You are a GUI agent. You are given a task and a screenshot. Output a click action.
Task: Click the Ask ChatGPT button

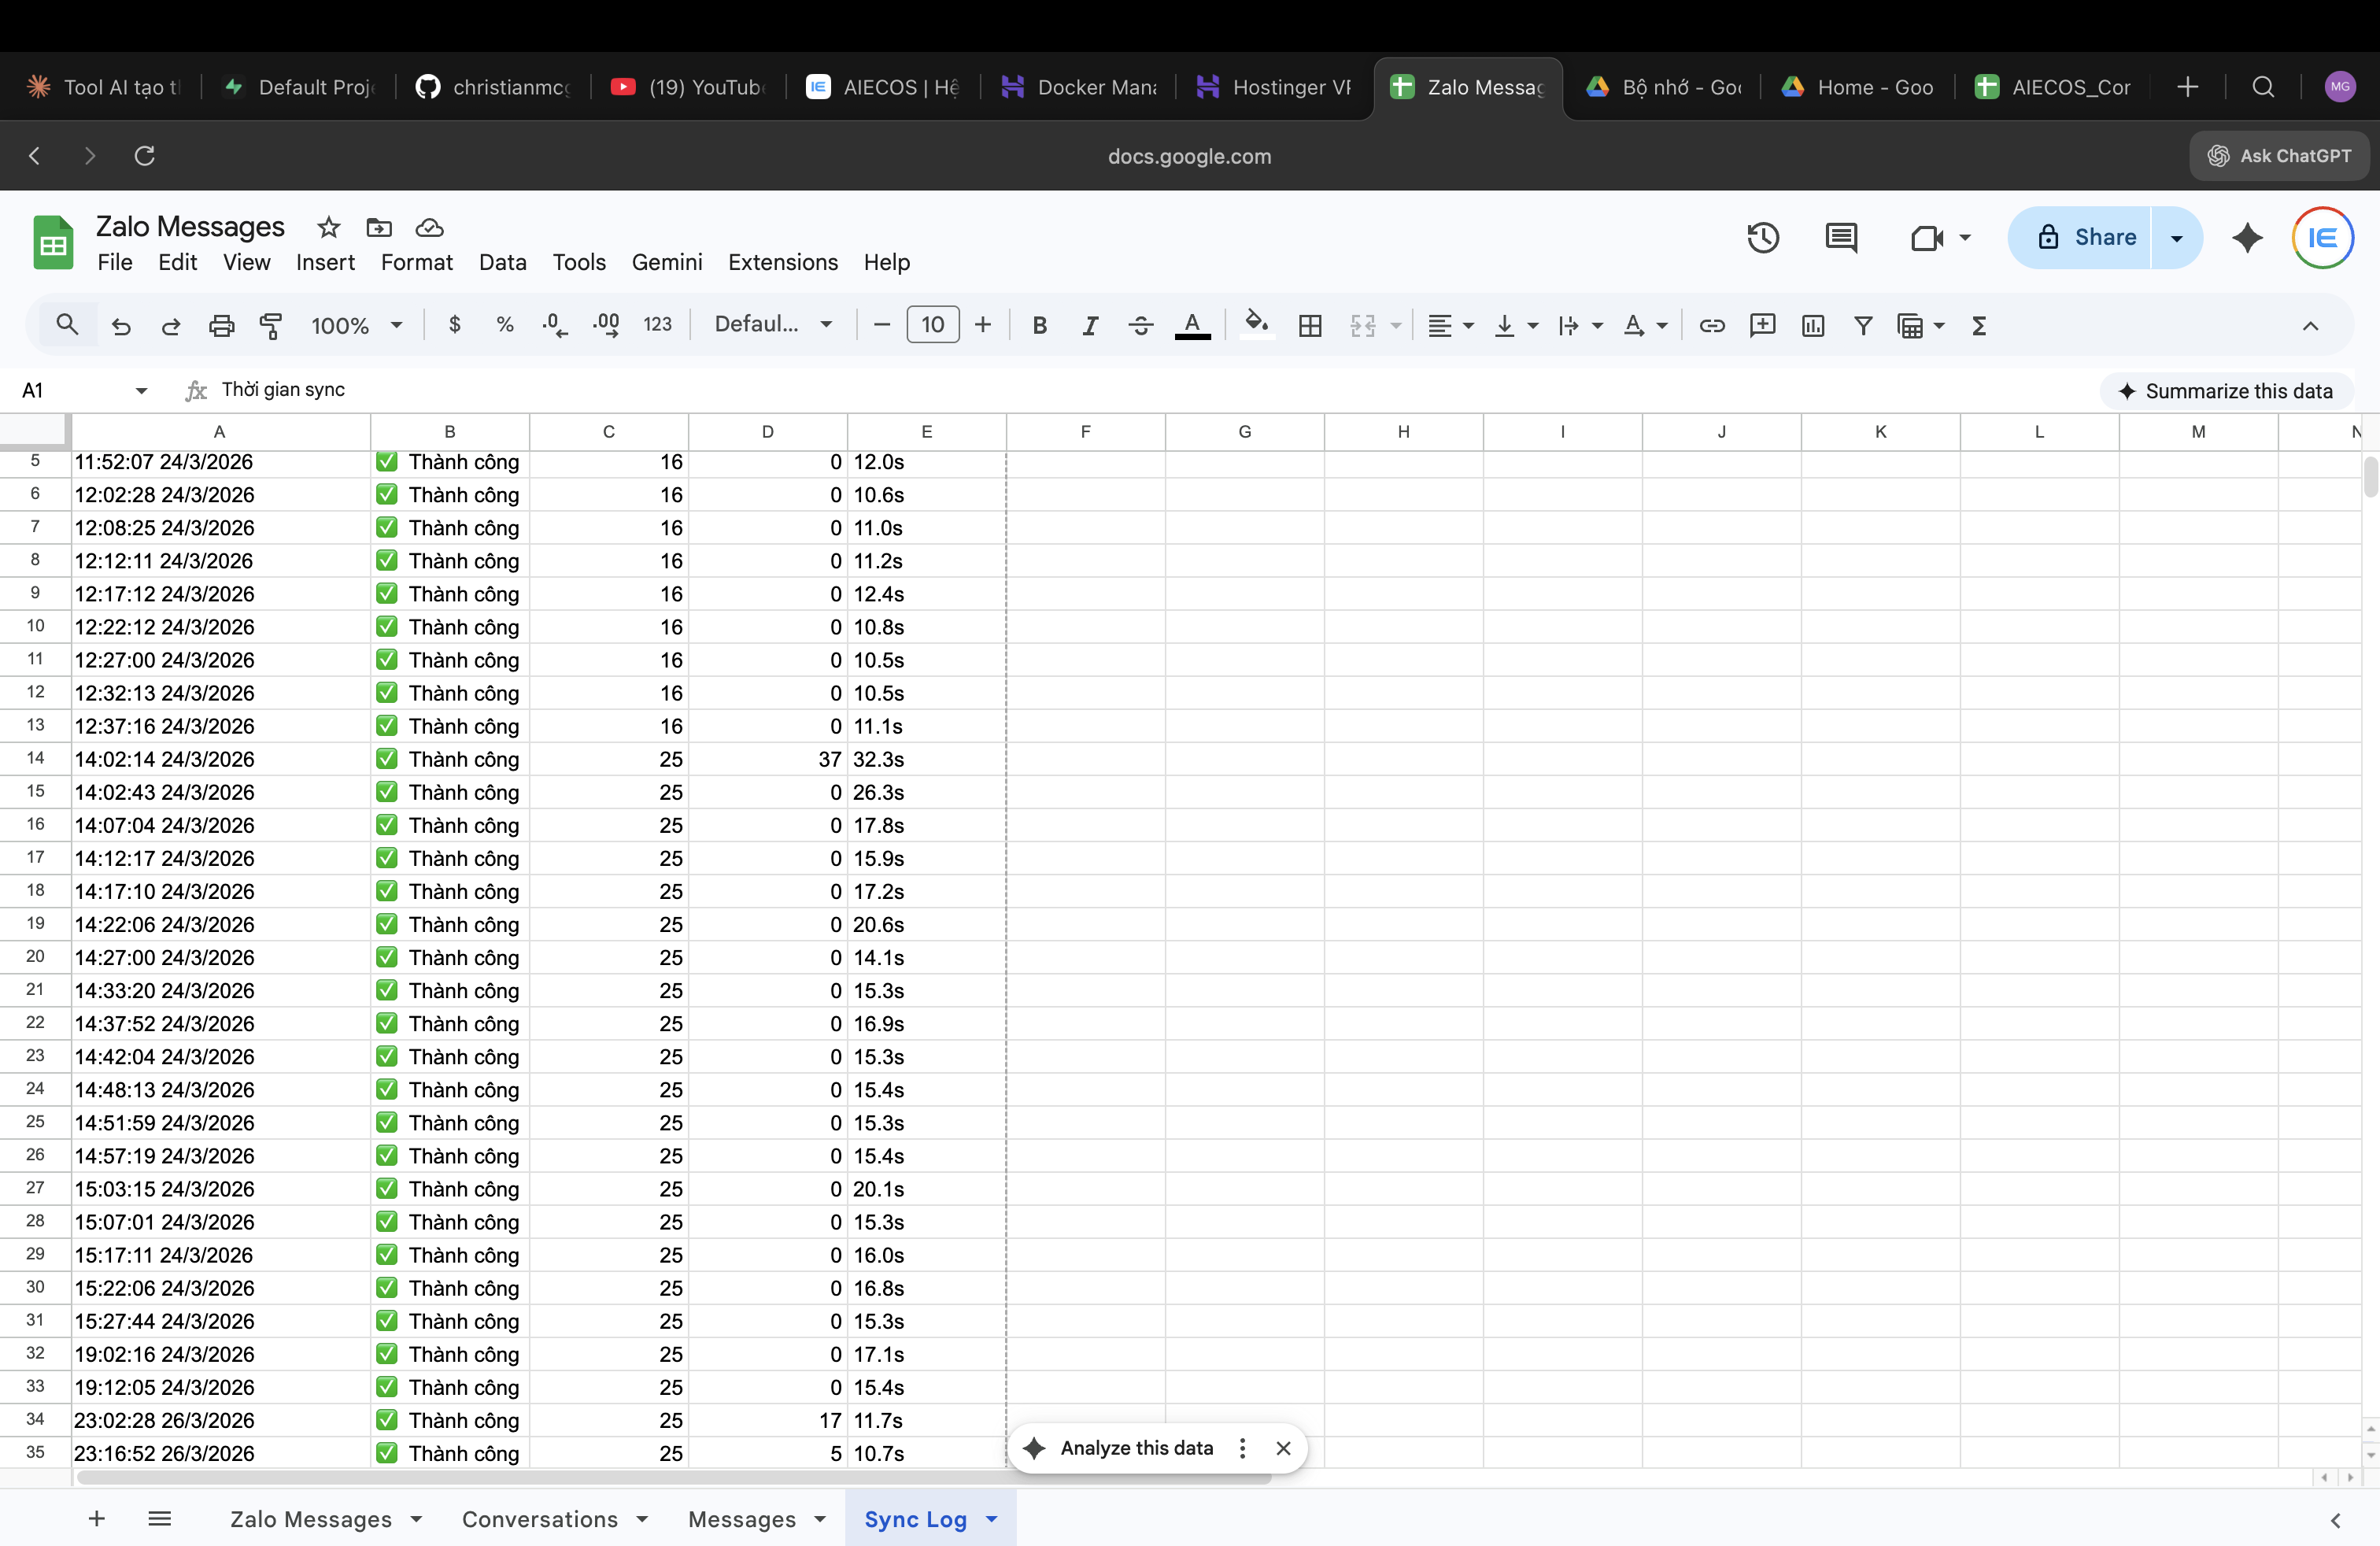coord(2280,156)
